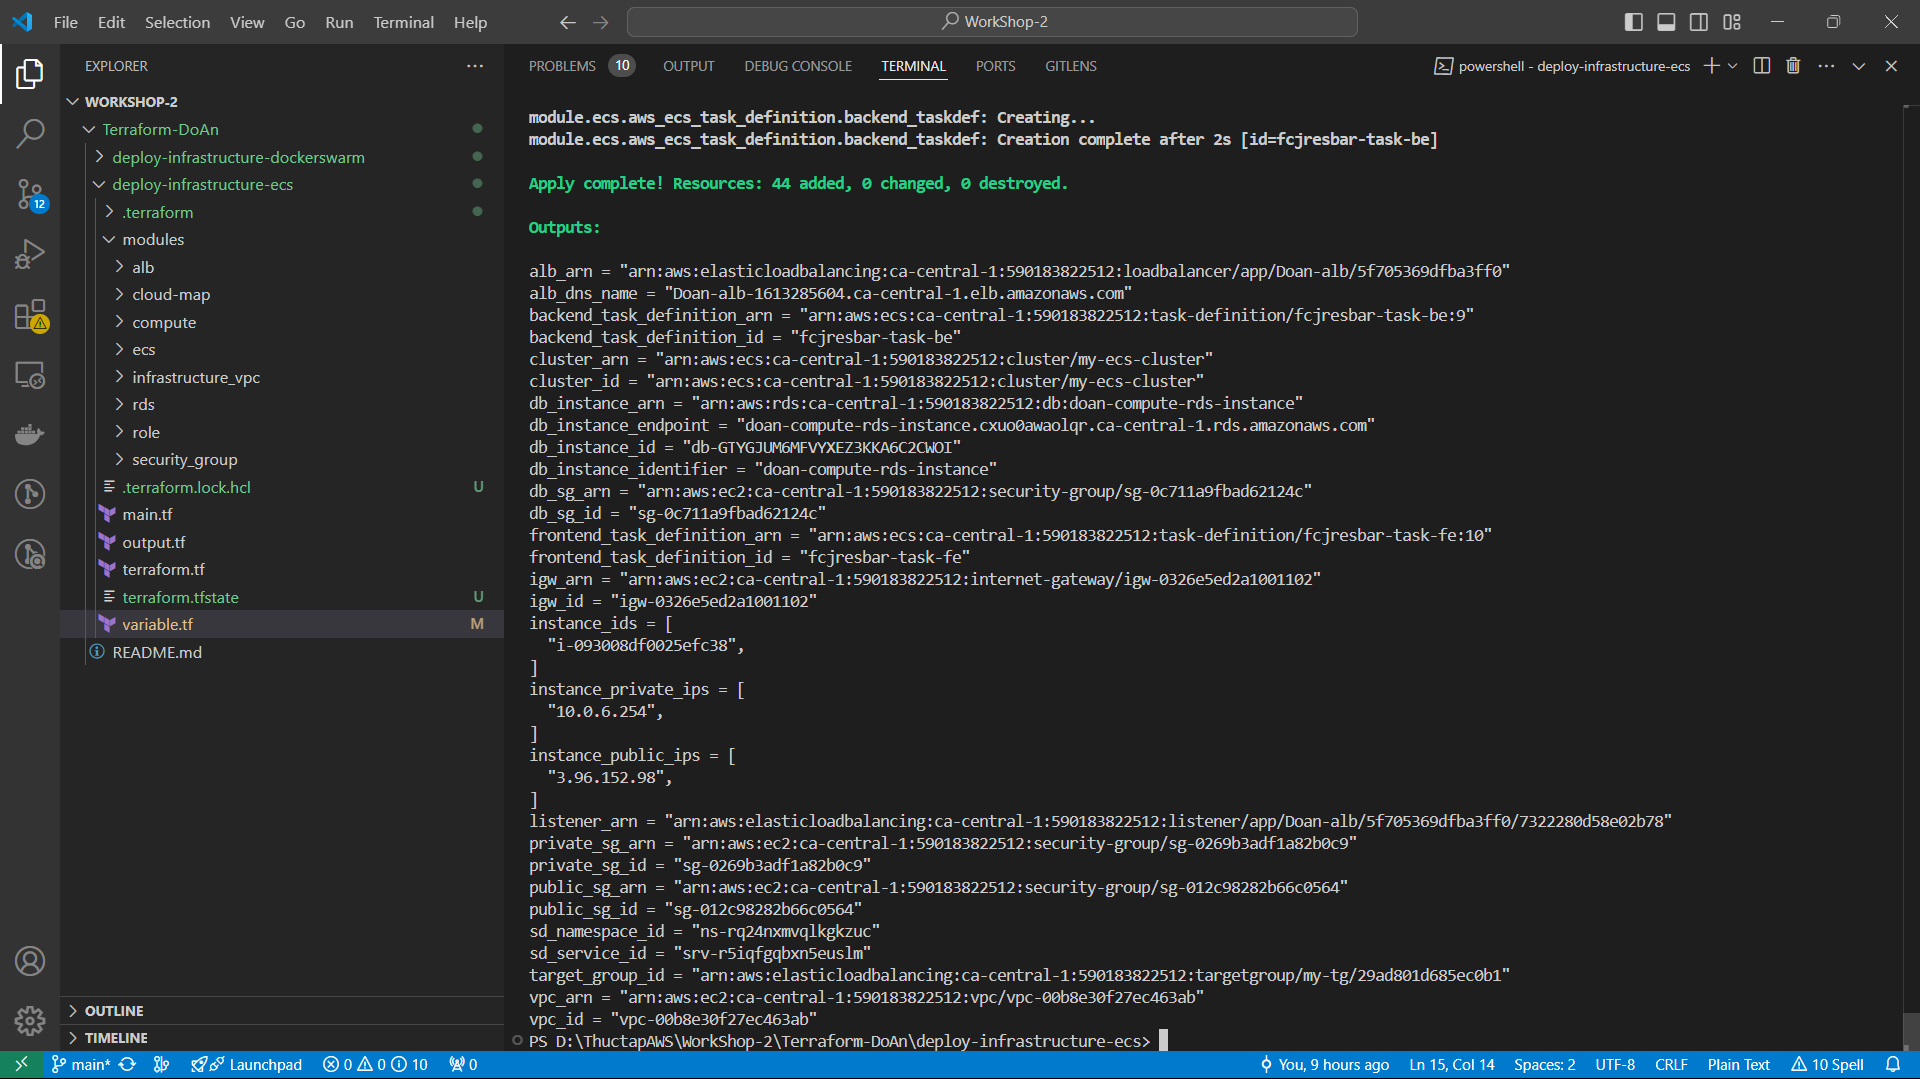Go back using navigation arrow
Screen dimensions: 1920x1079
(567, 22)
